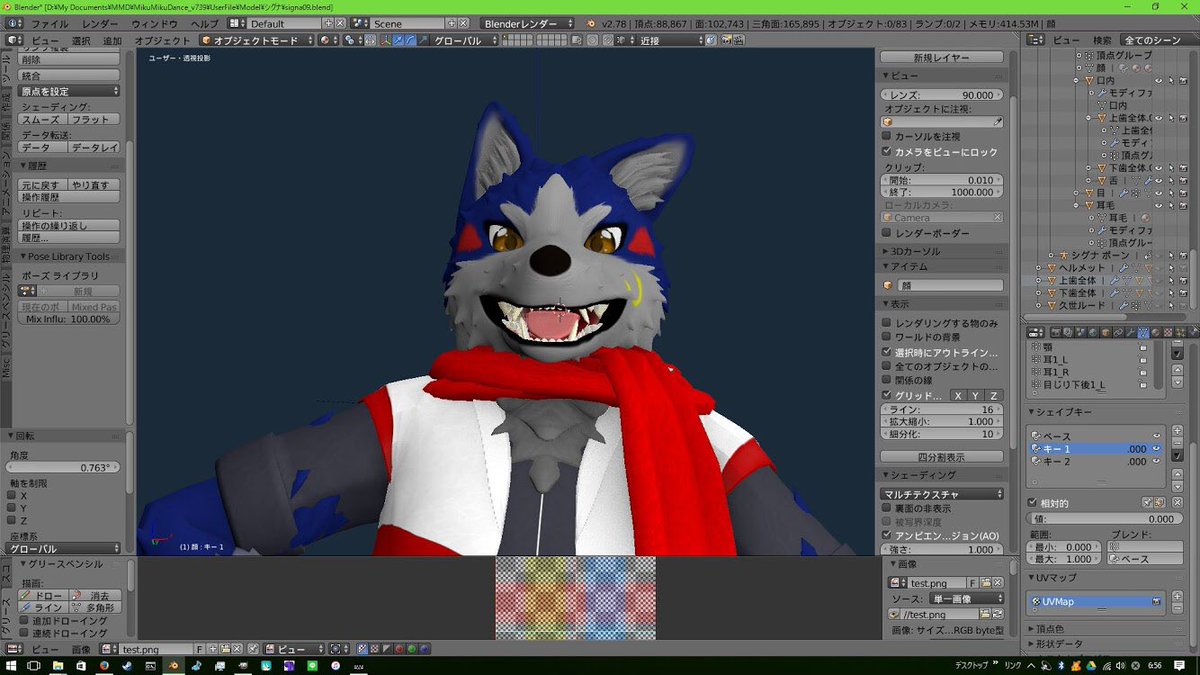The width and height of the screenshot is (1200, 675).
Task: Click the add UV map plus icon
Action: tap(1177, 598)
